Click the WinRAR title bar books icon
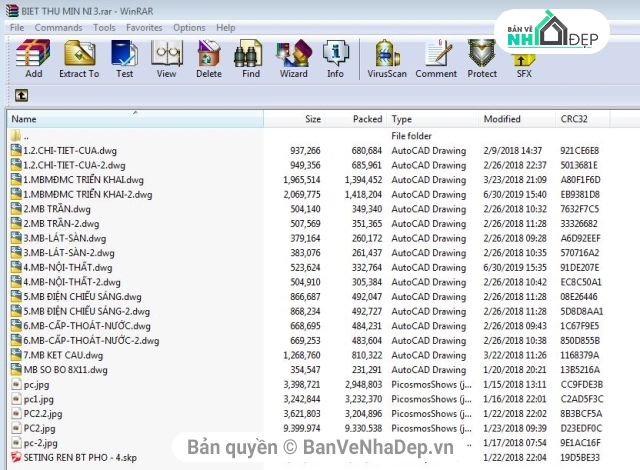 [x=12, y=11]
